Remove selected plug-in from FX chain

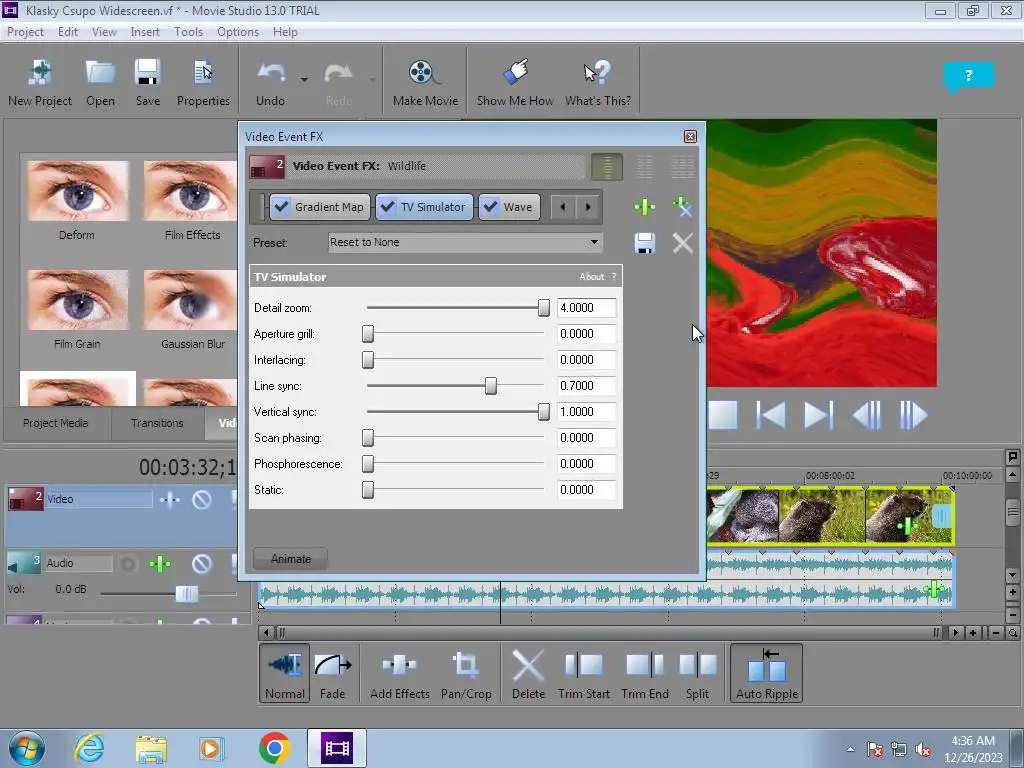click(682, 207)
